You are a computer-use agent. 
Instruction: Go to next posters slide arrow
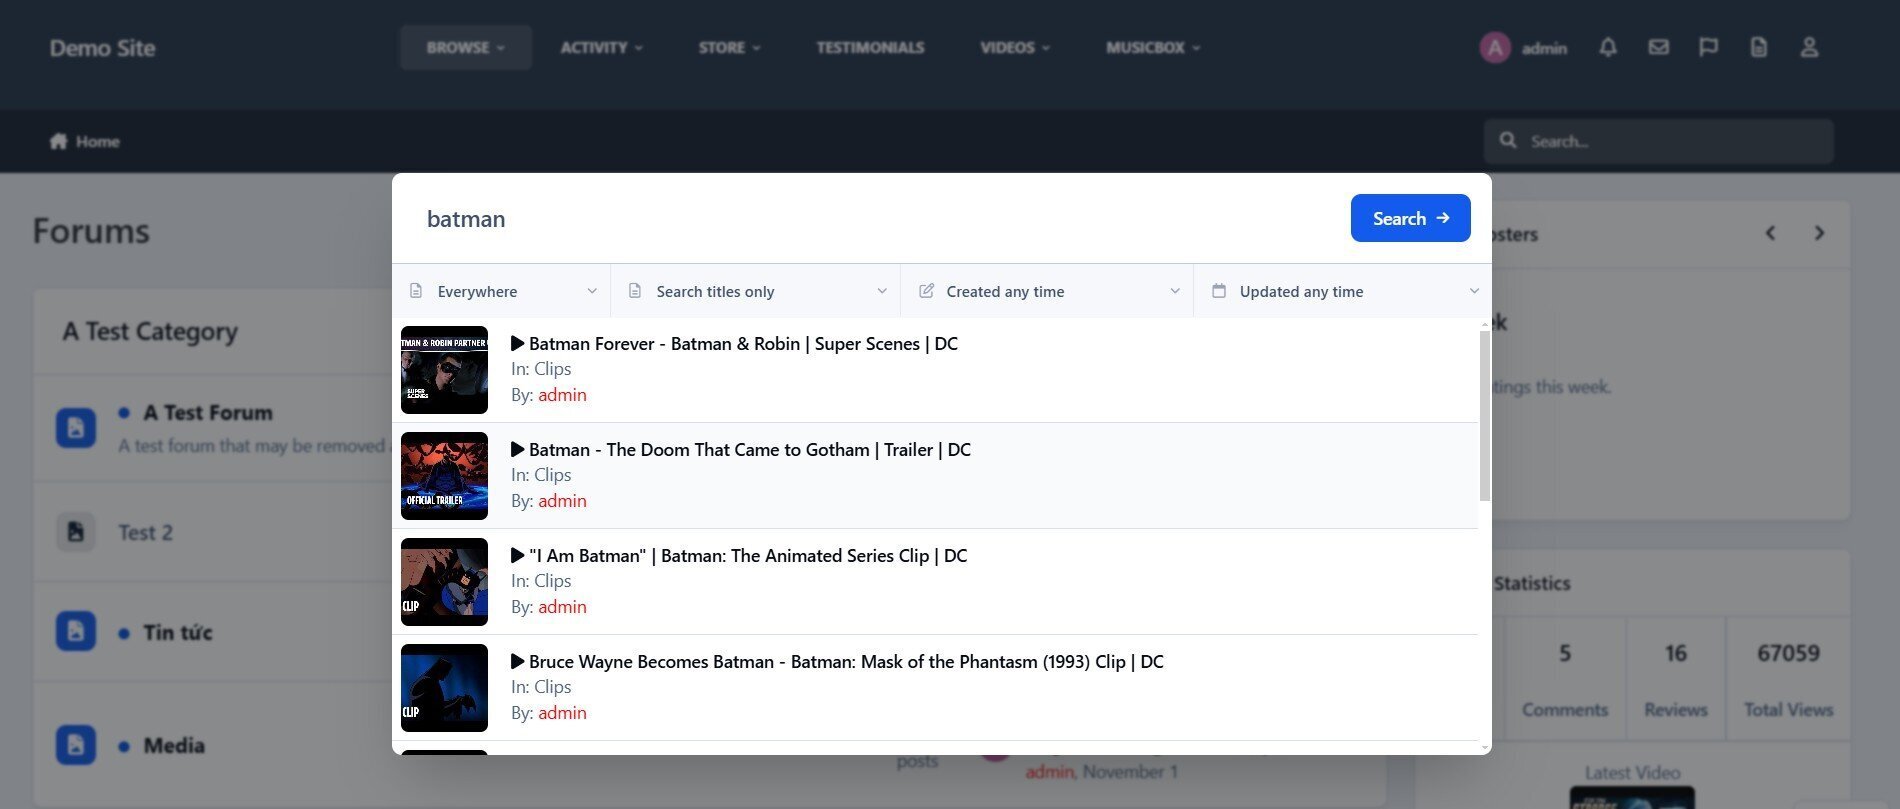[x=1819, y=233]
